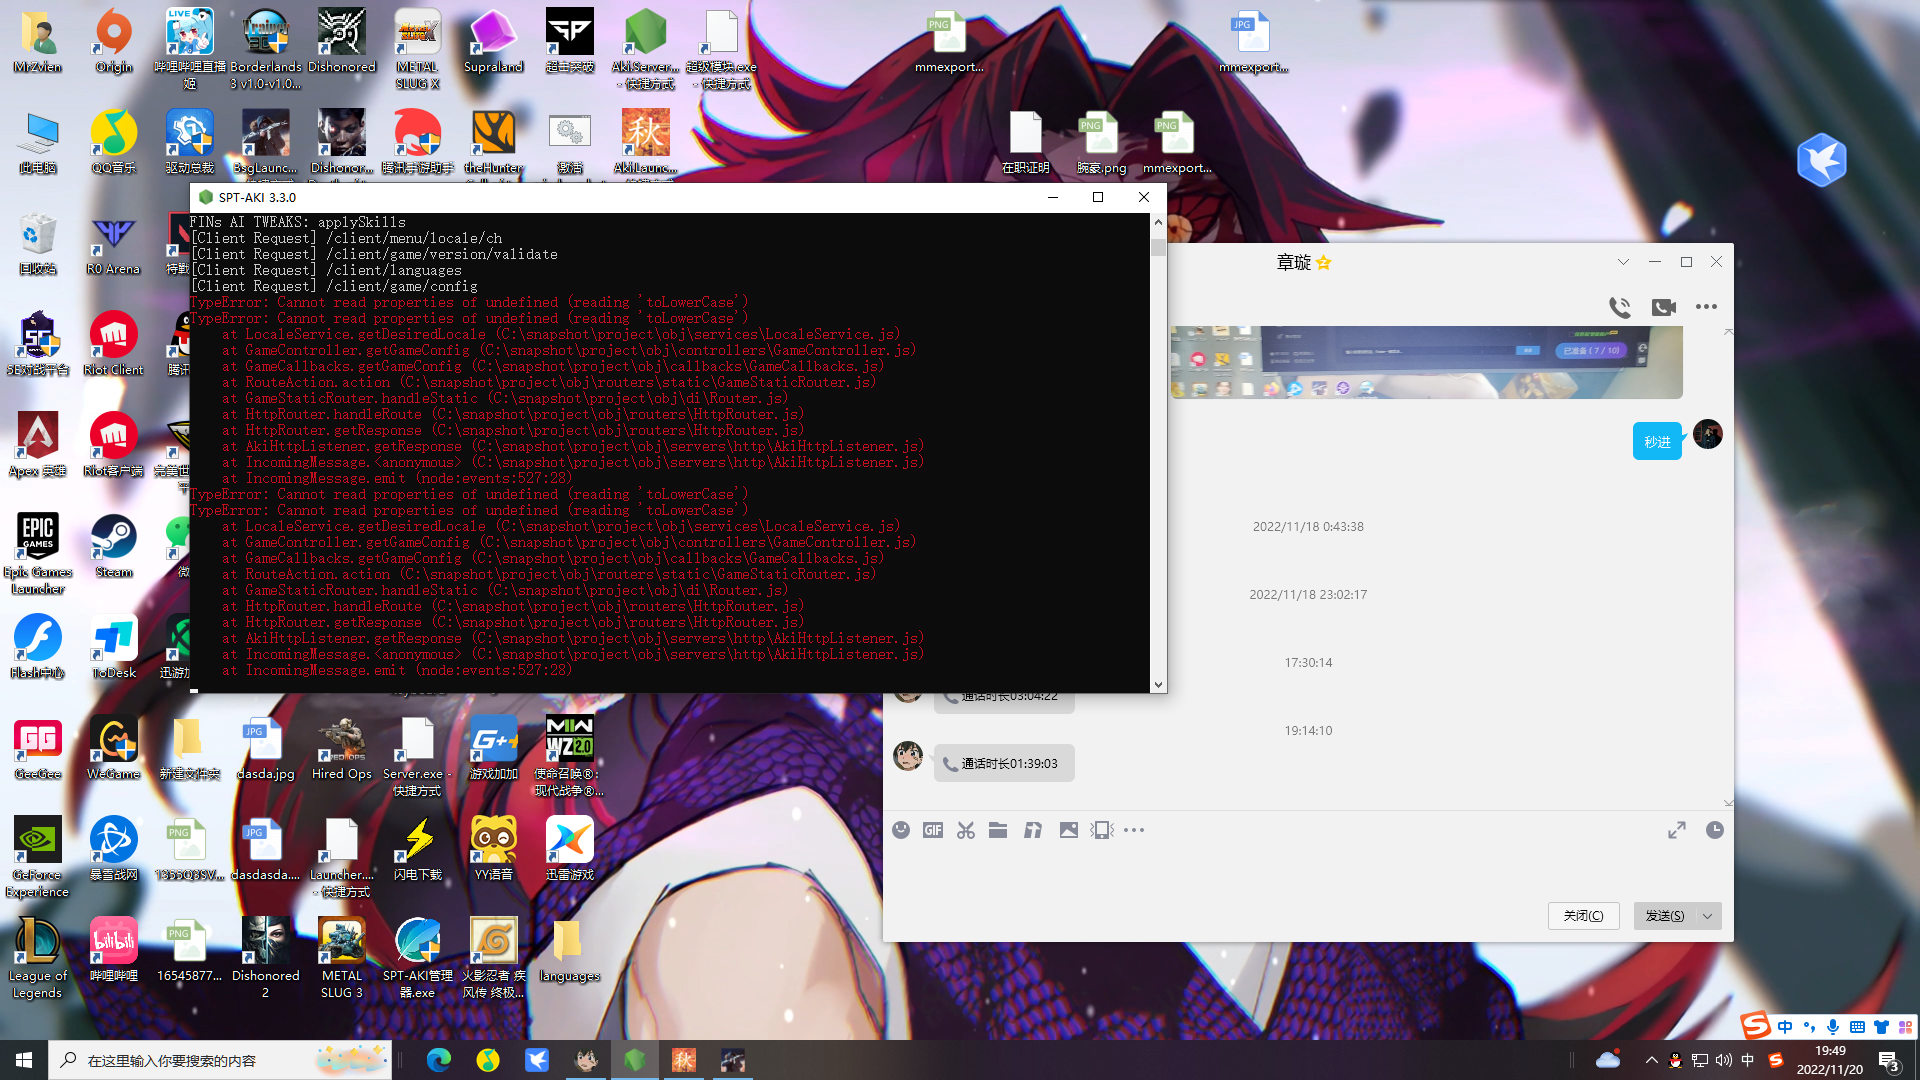The height and width of the screenshot is (1080, 1920).
Task: Click the send picture icon
Action: tap(1069, 830)
